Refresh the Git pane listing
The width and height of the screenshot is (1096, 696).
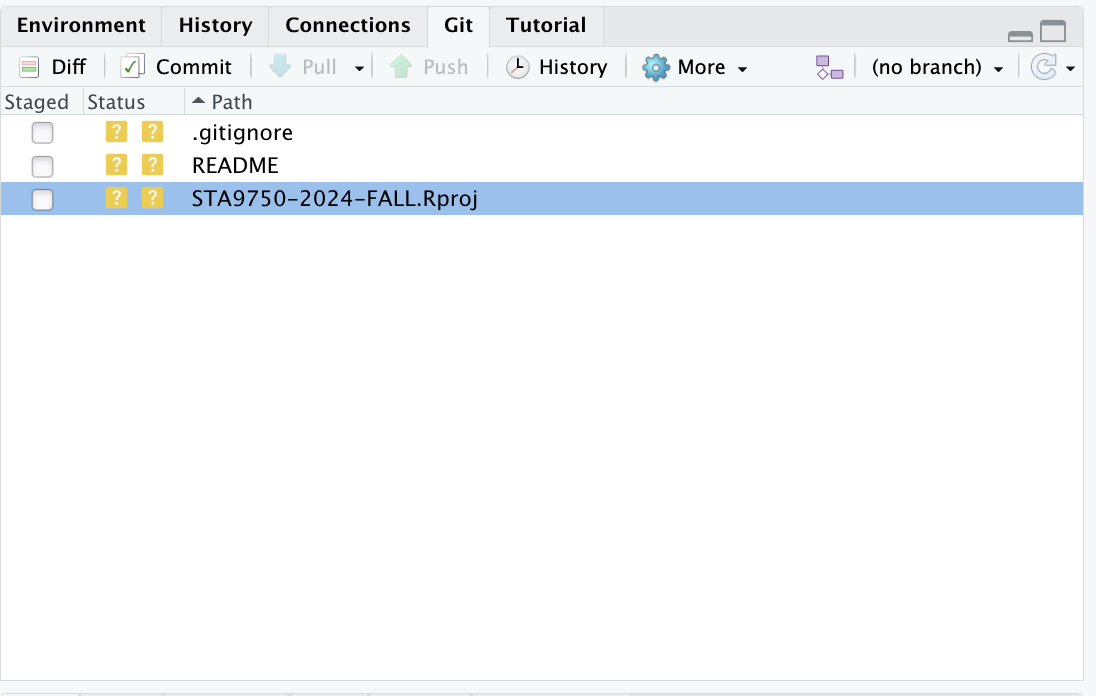click(x=1043, y=67)
